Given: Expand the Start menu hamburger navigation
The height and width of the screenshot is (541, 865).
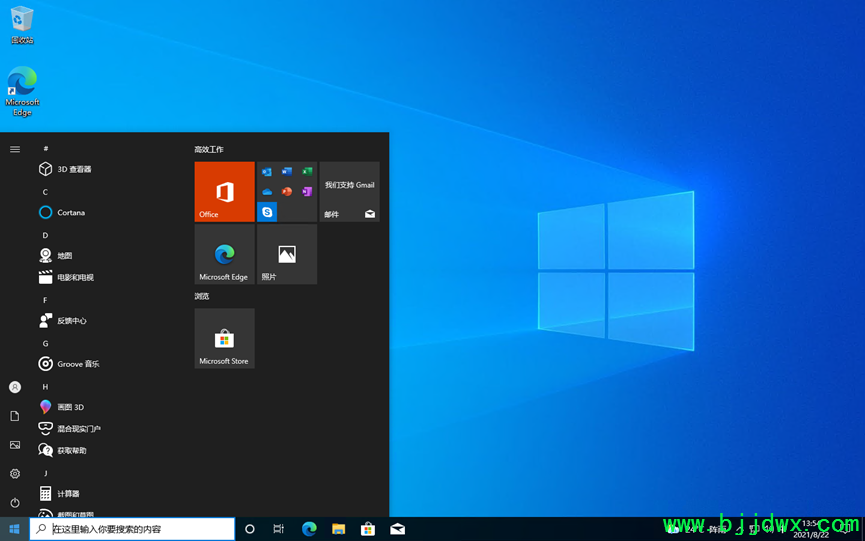Looking at the screenshot, I should tap(15, 149).
